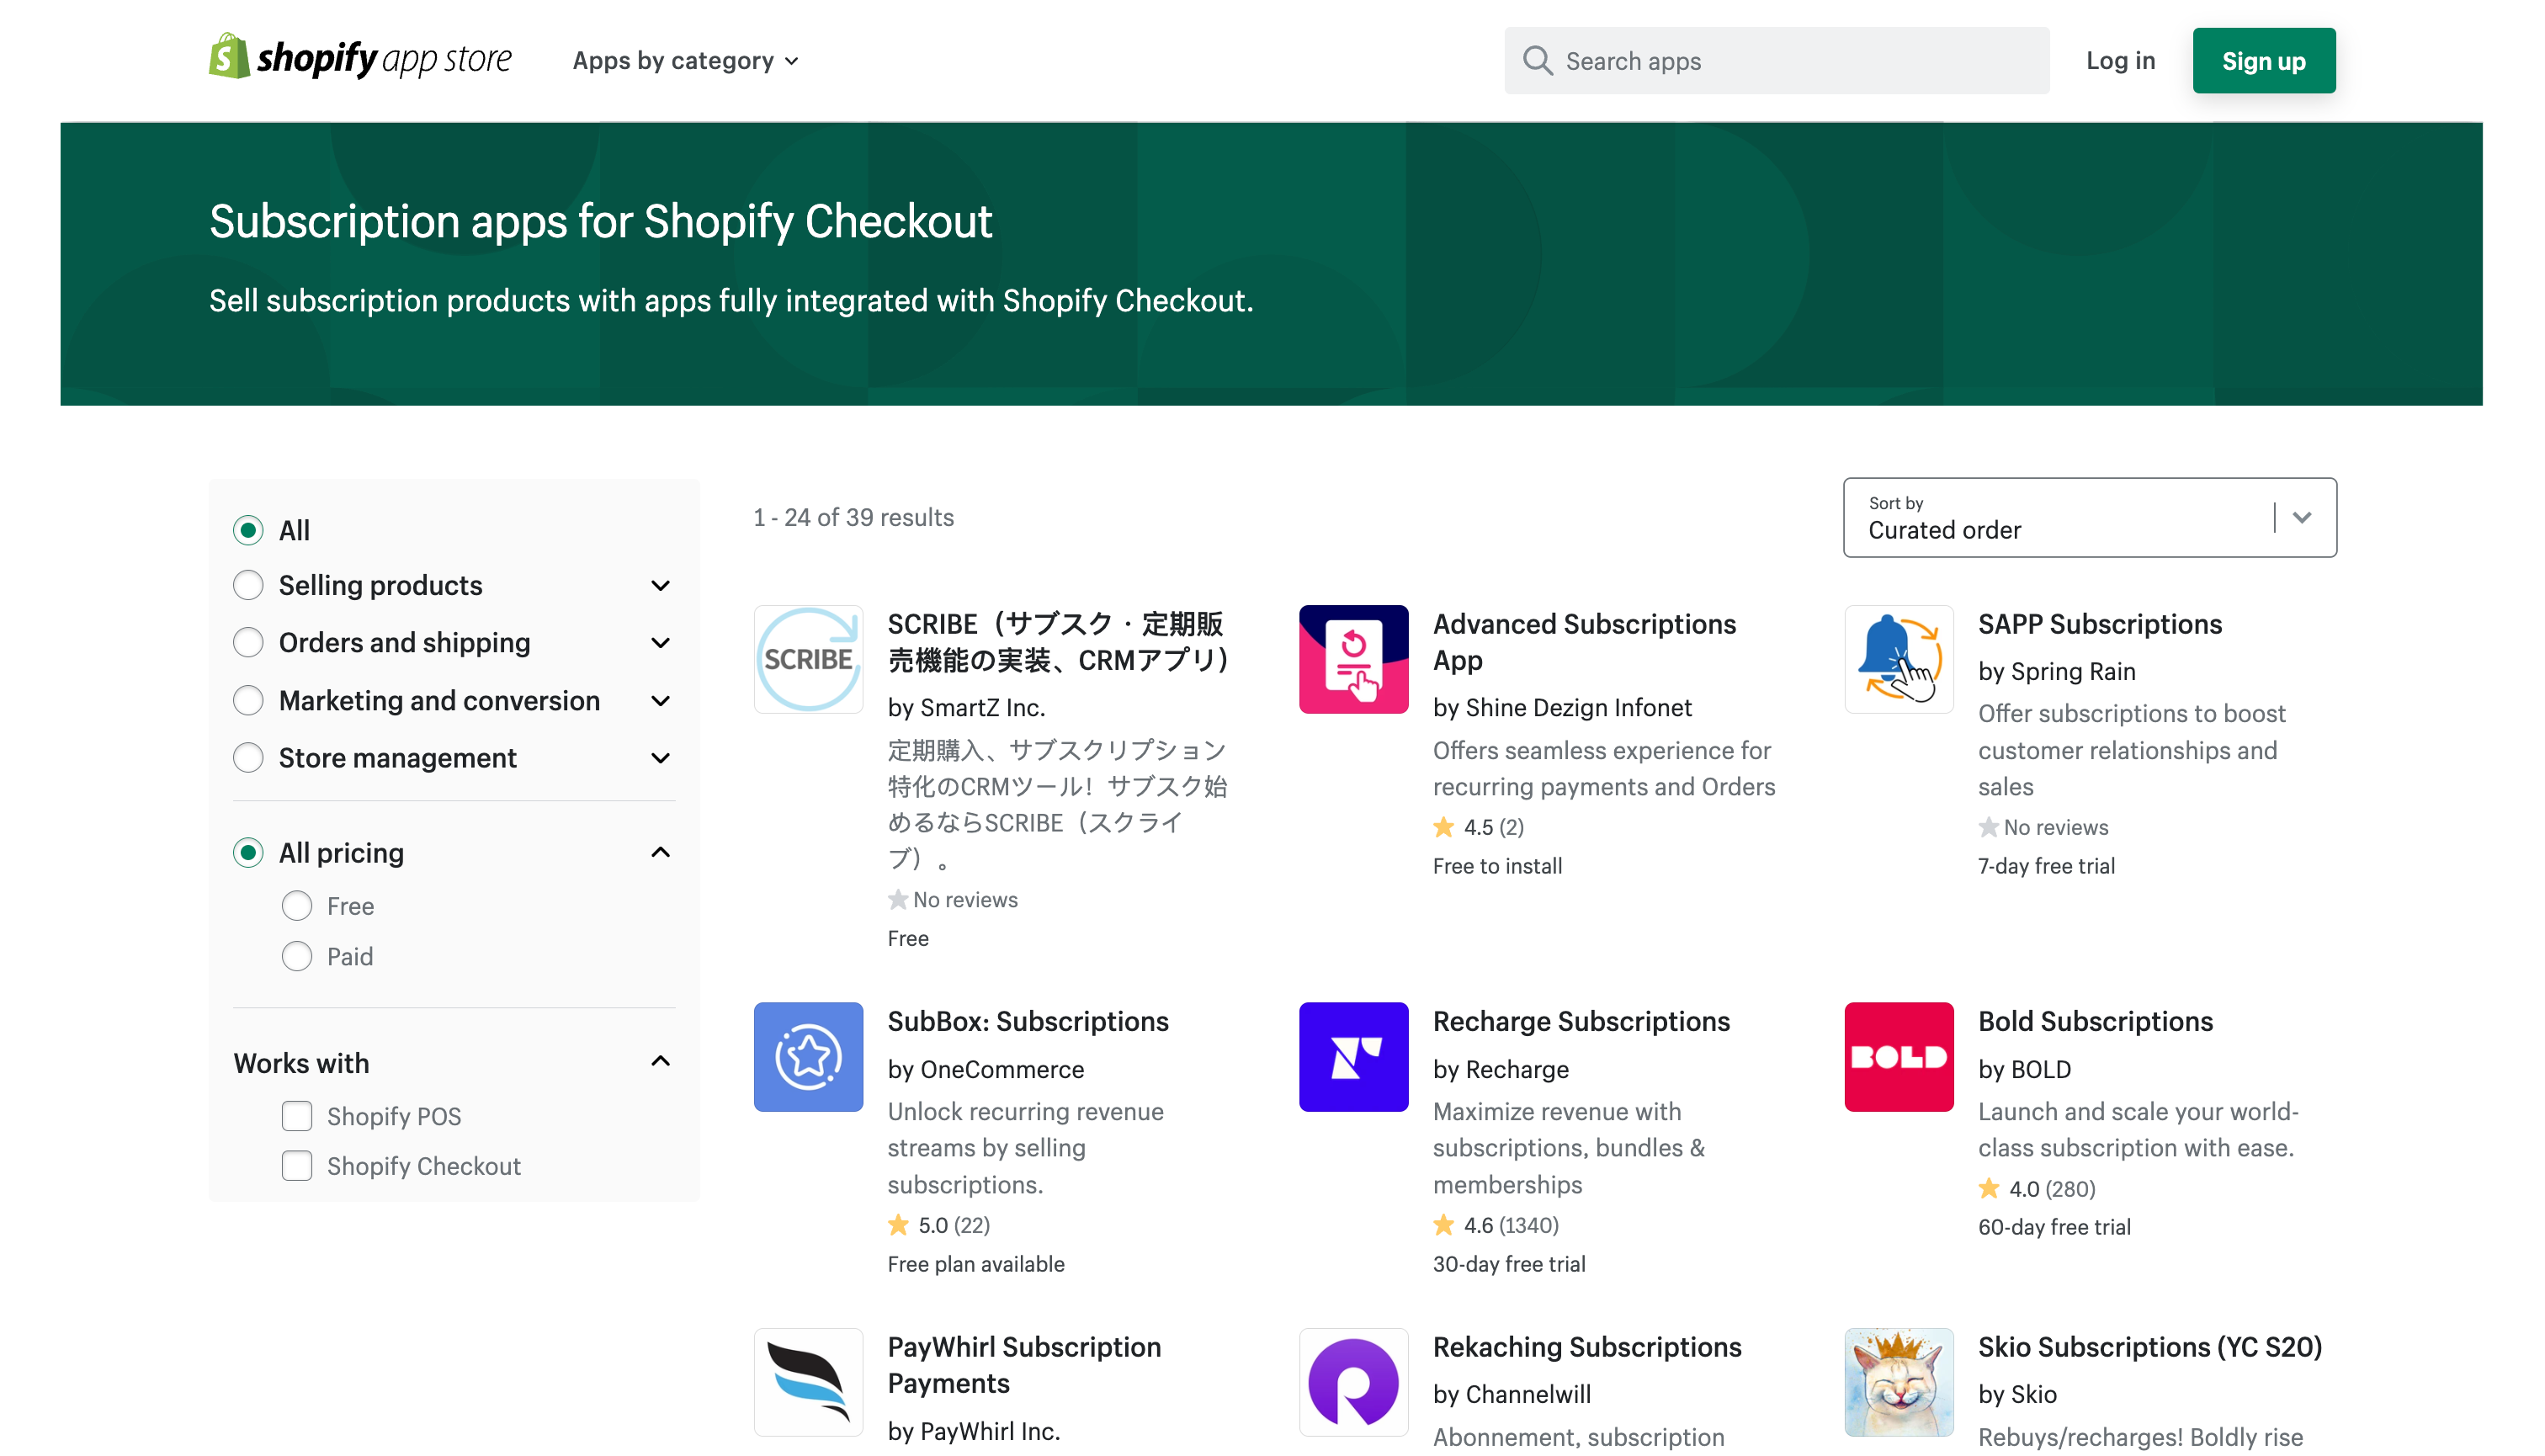Select the Paid pricing option
Screen dimensions: 2545x1456
(297, 957)
